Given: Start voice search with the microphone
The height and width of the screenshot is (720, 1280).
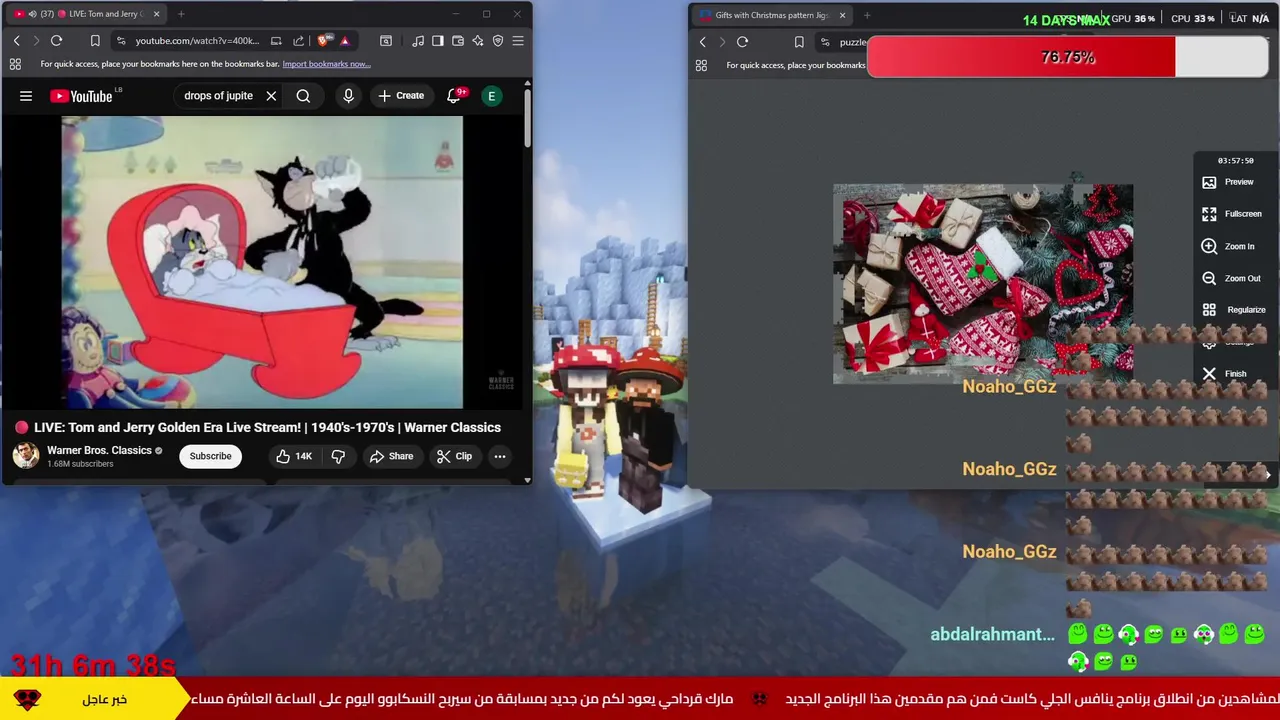Looking at the screenshot, I should [348, 96].
